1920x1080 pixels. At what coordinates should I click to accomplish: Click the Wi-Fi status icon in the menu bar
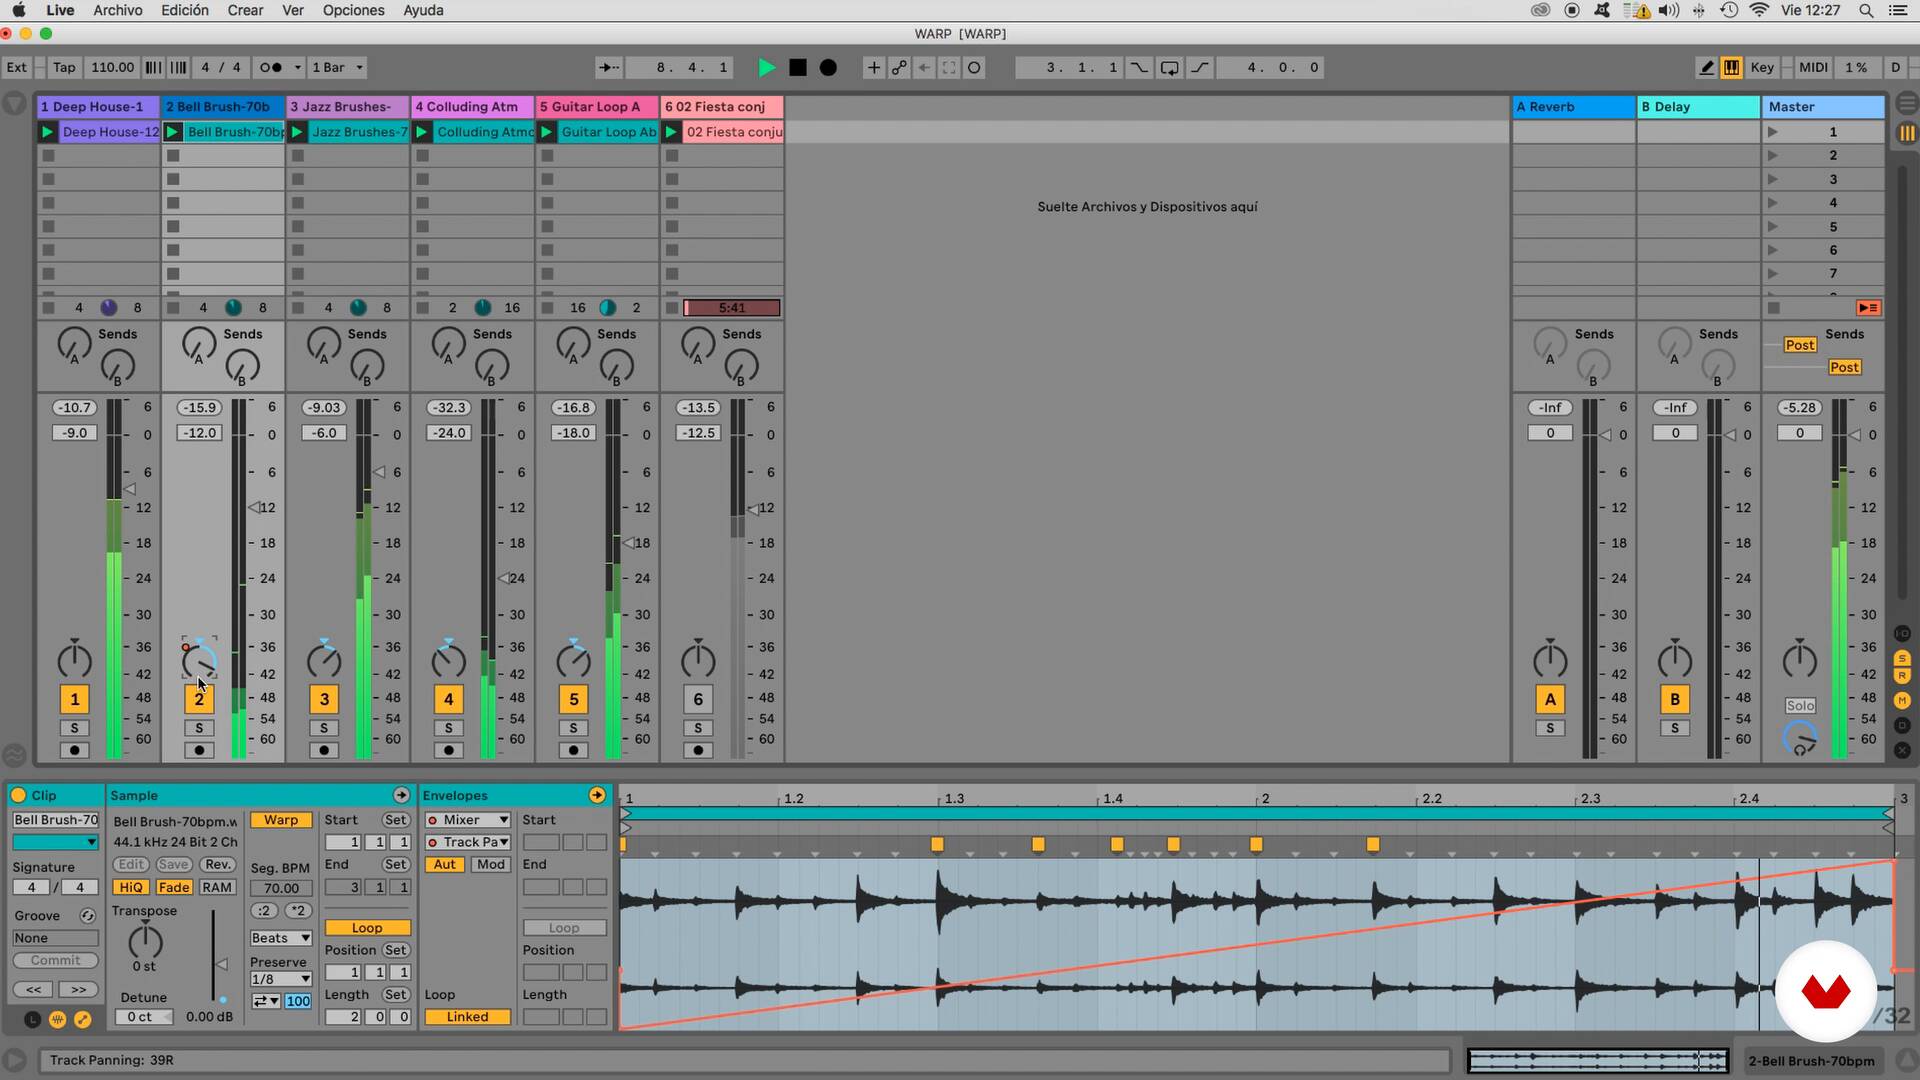[1759, 10]
